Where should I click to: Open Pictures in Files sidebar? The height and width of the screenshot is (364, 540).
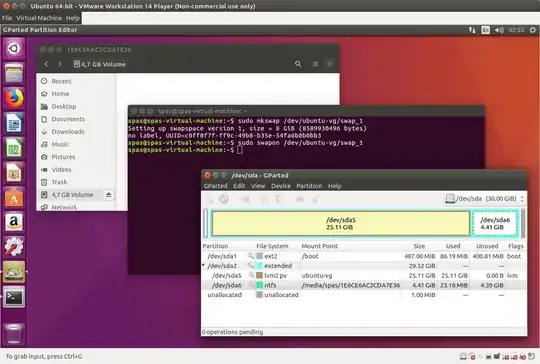[x=76, y=157]
